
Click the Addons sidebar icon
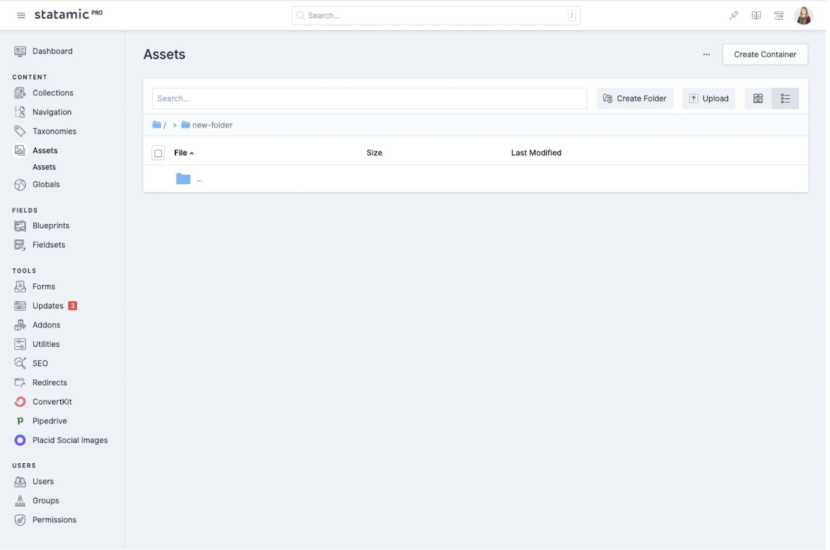[x=20, y=324]
